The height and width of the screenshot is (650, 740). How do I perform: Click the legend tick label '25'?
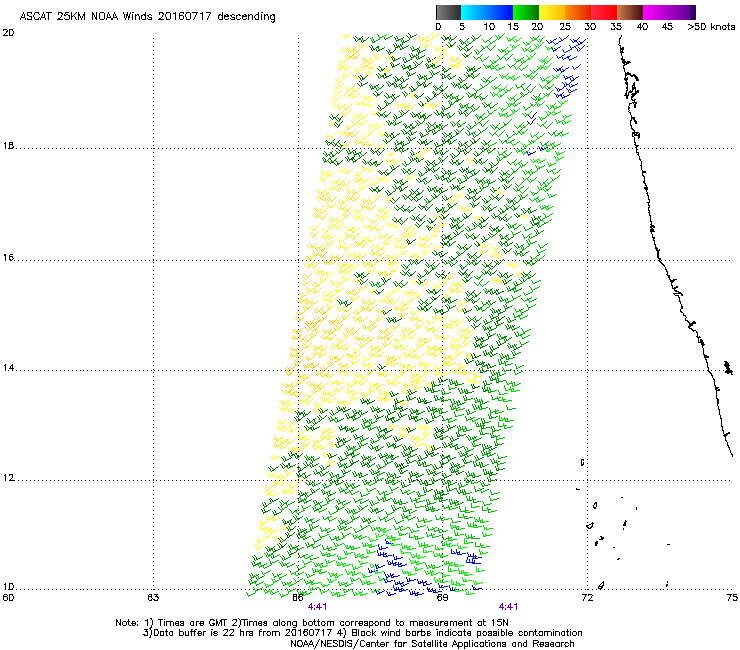point(565,26)
